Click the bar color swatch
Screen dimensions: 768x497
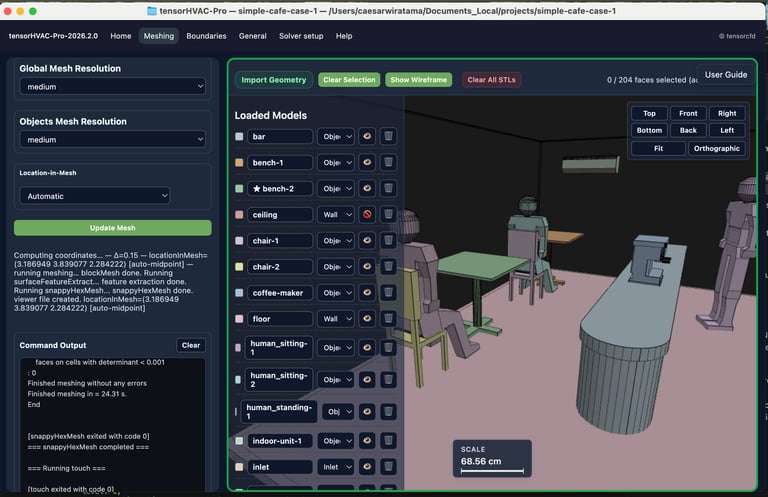239,137
